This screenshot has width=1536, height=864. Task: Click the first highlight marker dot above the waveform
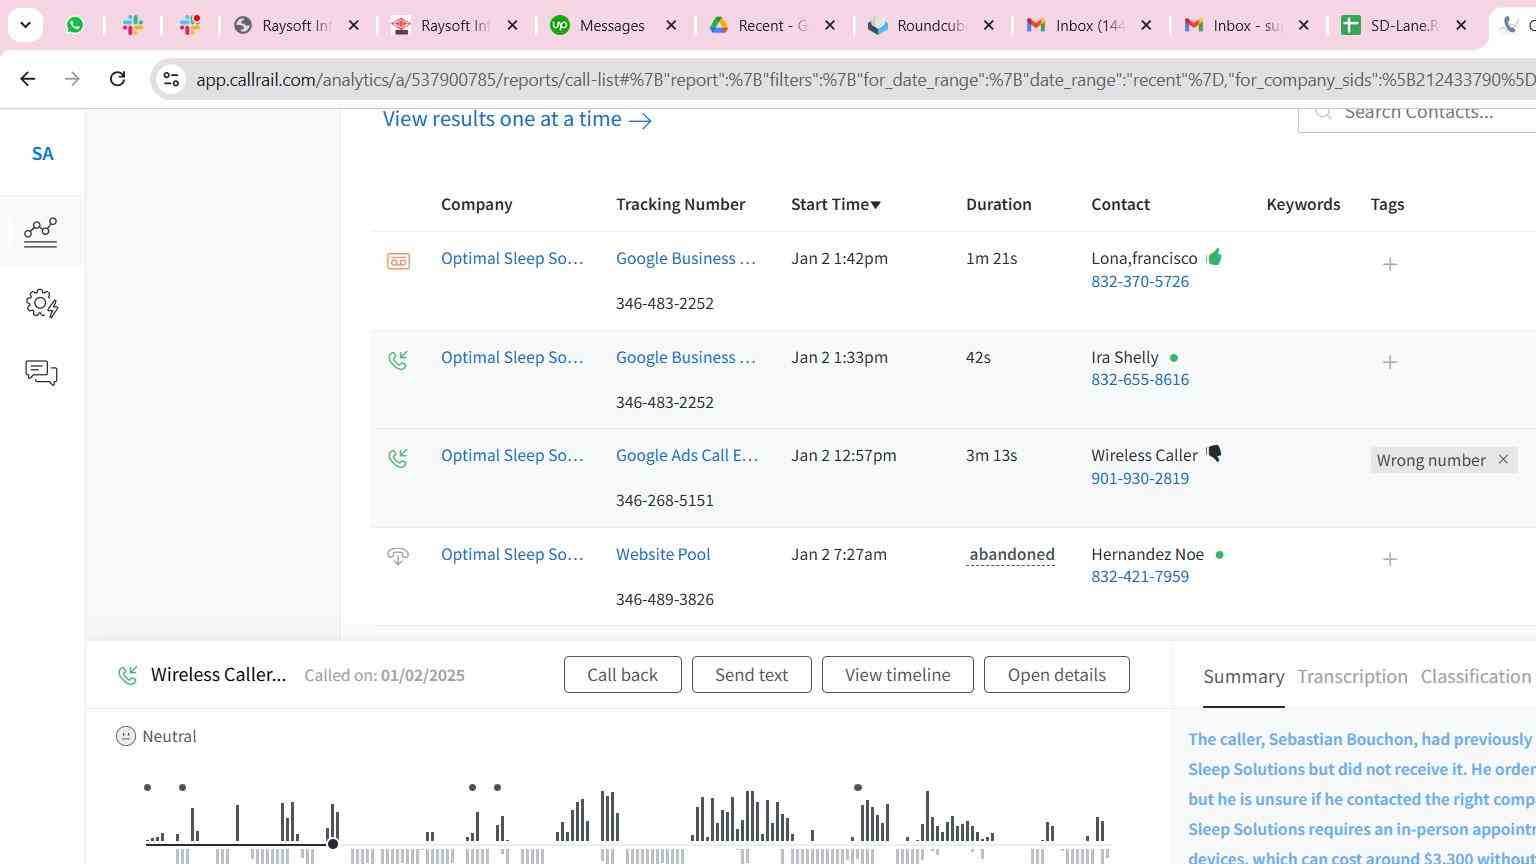148,788
